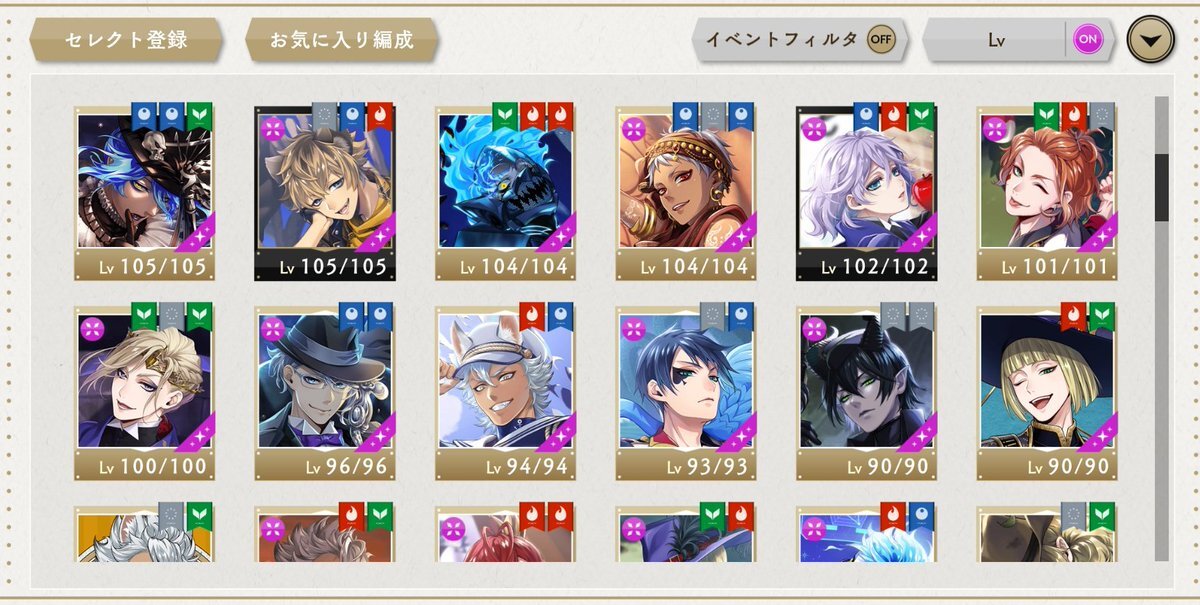Click pink badge icon on Lv 104/104 bandana card

(633, 128)
